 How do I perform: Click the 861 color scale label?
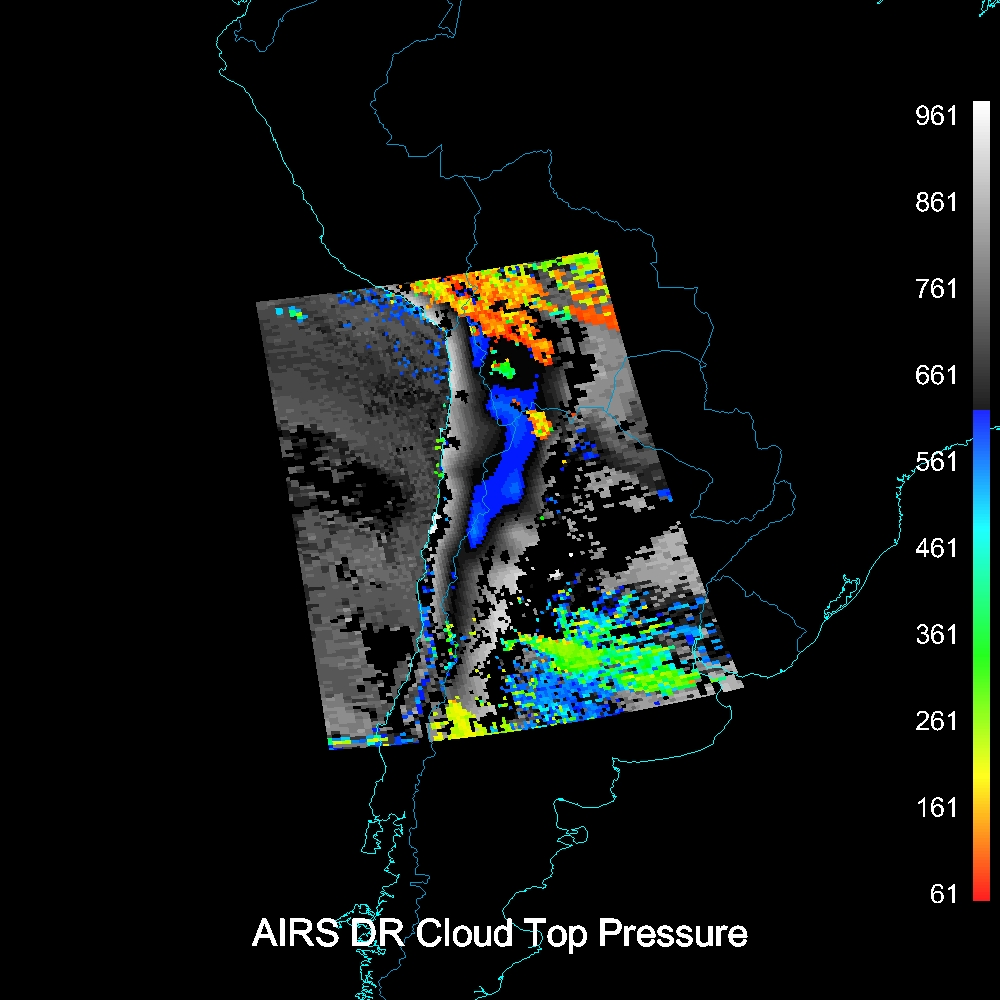(x=936, y=202)
